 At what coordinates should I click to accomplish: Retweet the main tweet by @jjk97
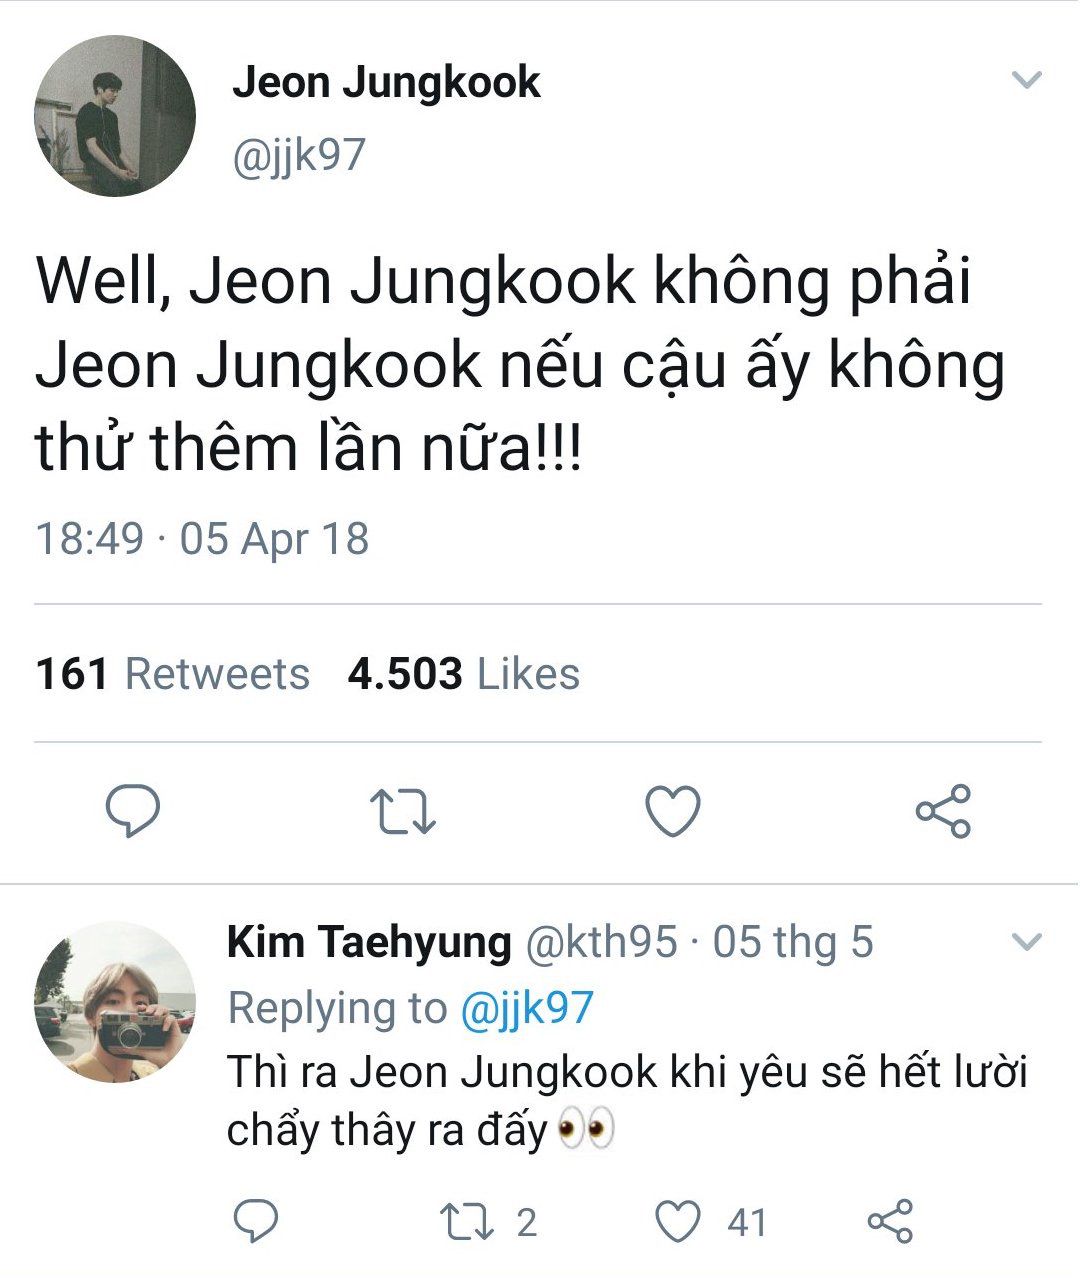(x=402, y=811)
